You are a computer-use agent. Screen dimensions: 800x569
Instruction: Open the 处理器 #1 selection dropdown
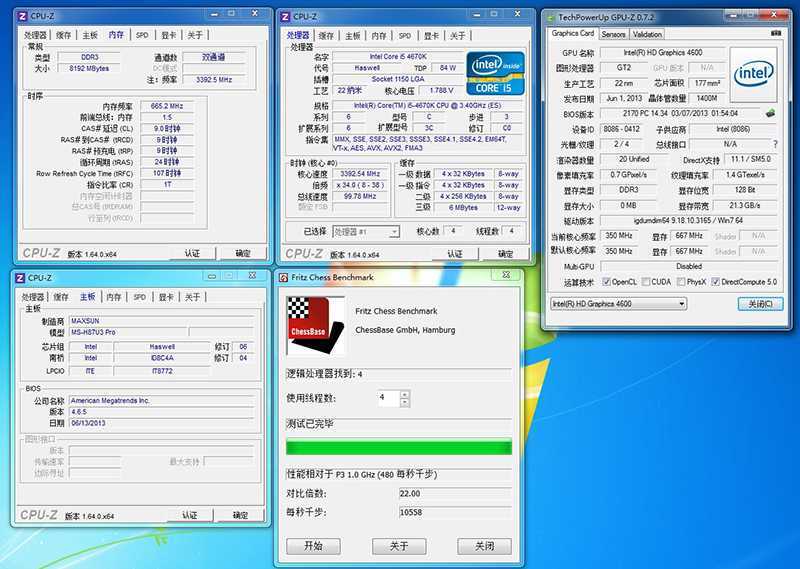[366, 232]
